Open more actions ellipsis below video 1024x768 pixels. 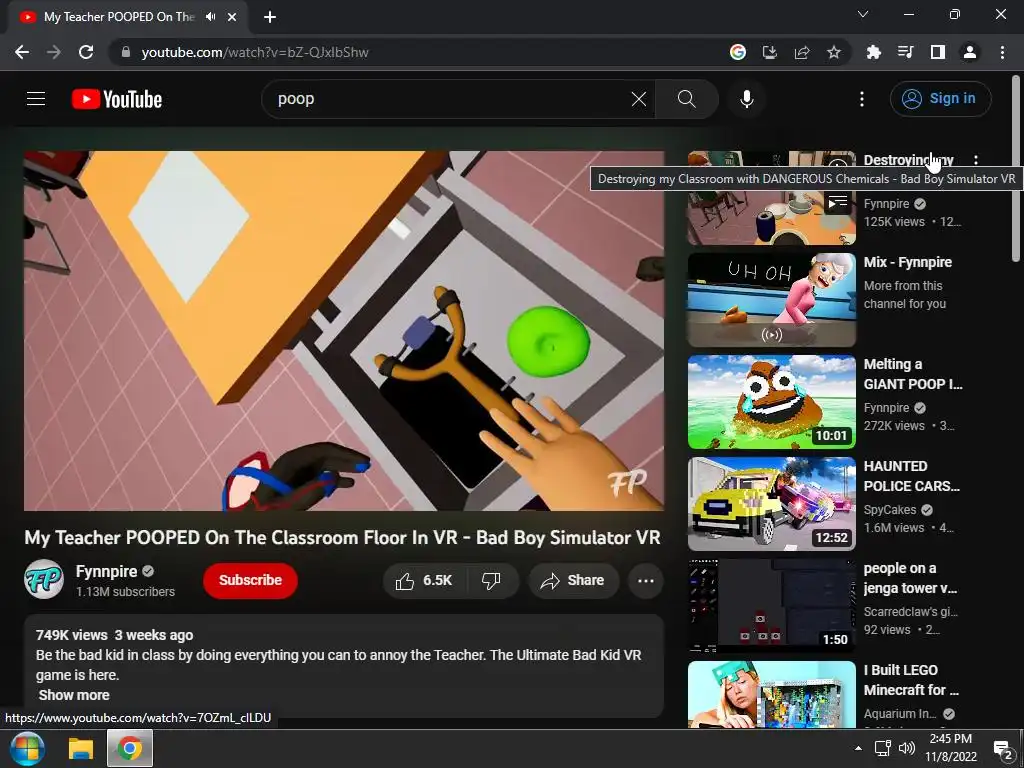[646, 581]
